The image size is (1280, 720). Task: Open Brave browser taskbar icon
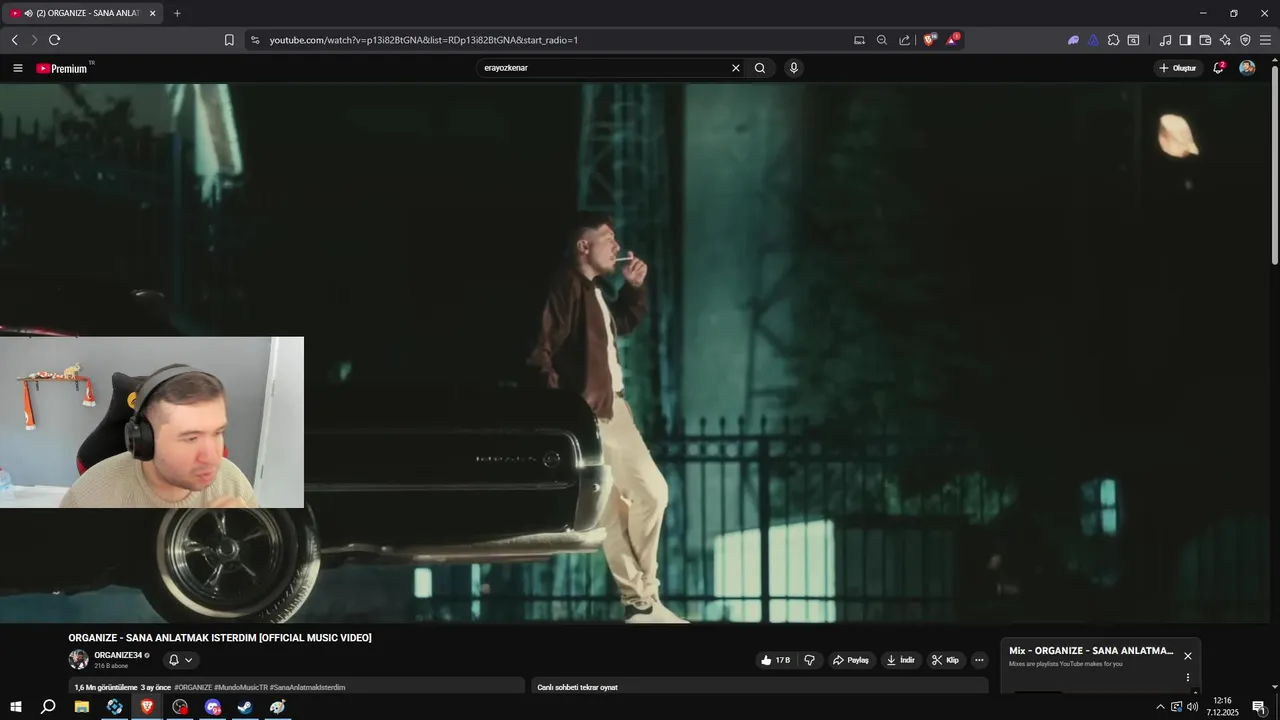point(147,706)
